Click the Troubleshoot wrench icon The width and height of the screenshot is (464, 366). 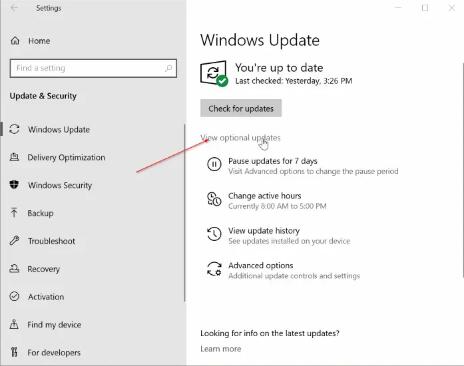[14, 240]
